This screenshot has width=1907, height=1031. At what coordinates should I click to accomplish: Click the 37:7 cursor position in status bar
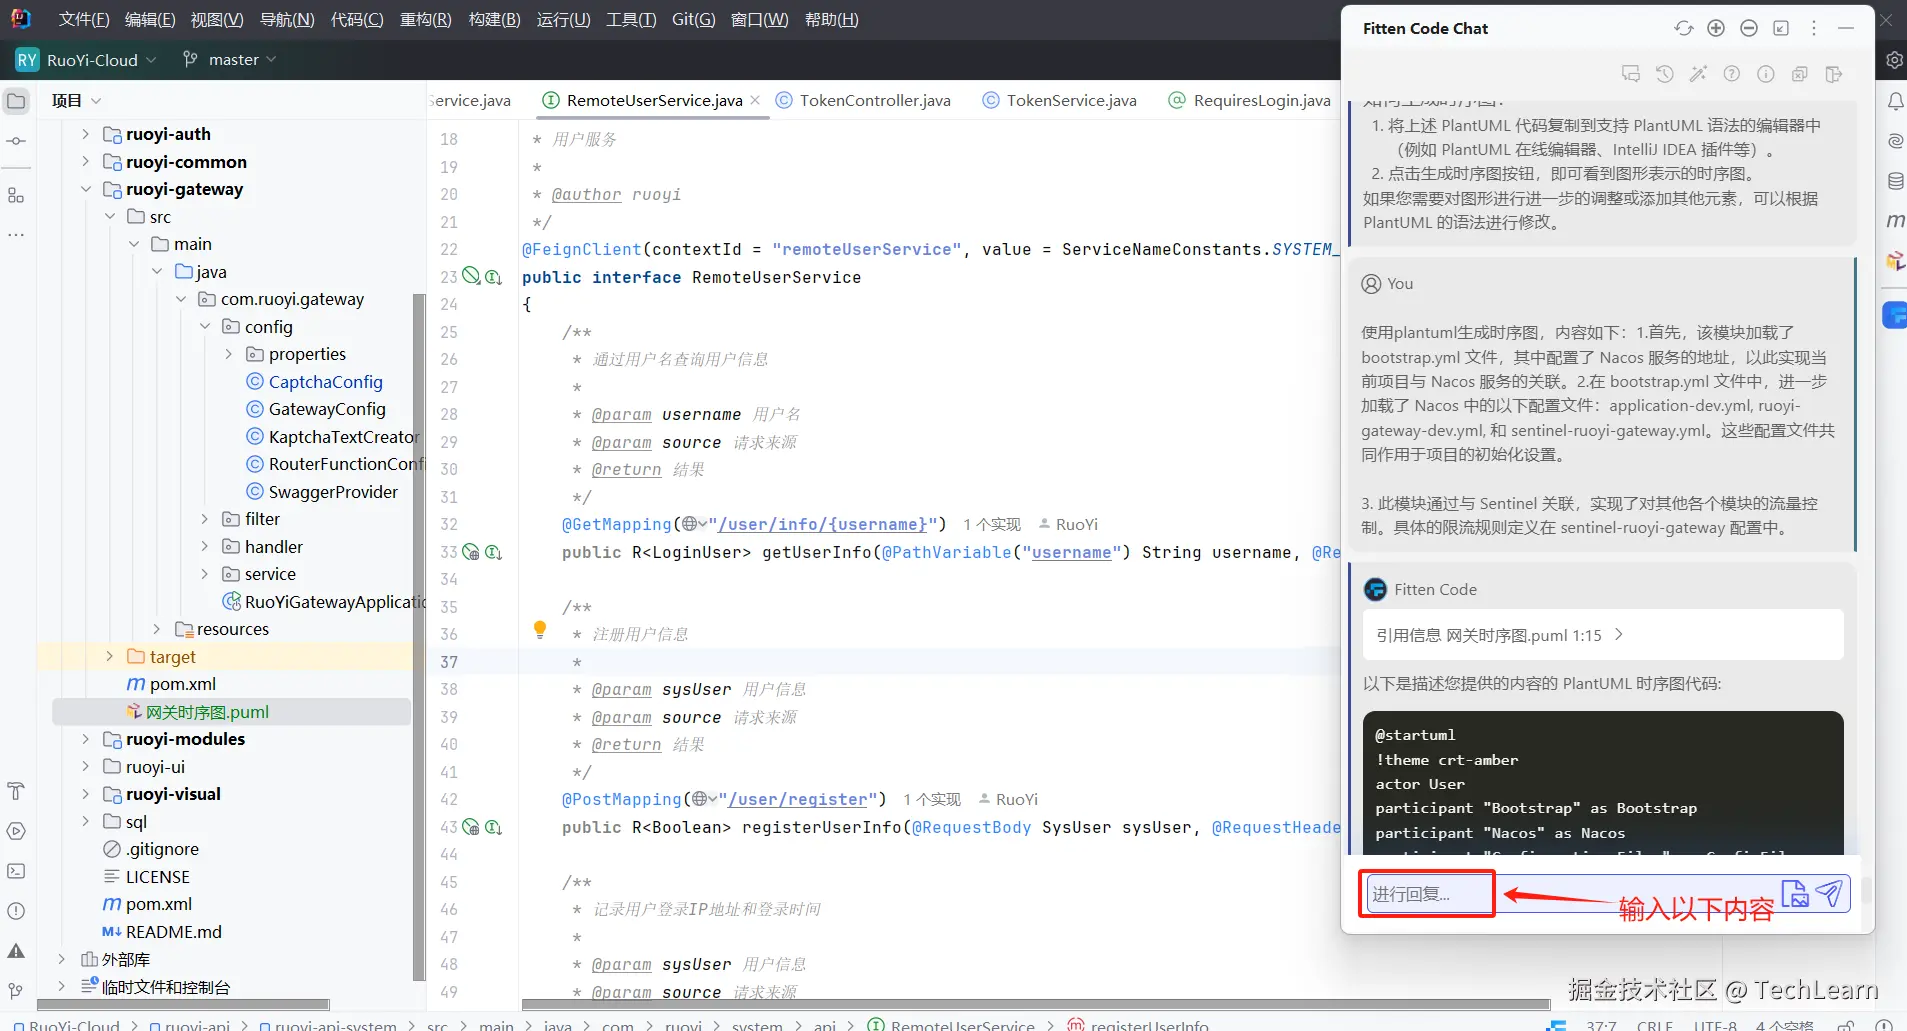tap(1602, 1024)
